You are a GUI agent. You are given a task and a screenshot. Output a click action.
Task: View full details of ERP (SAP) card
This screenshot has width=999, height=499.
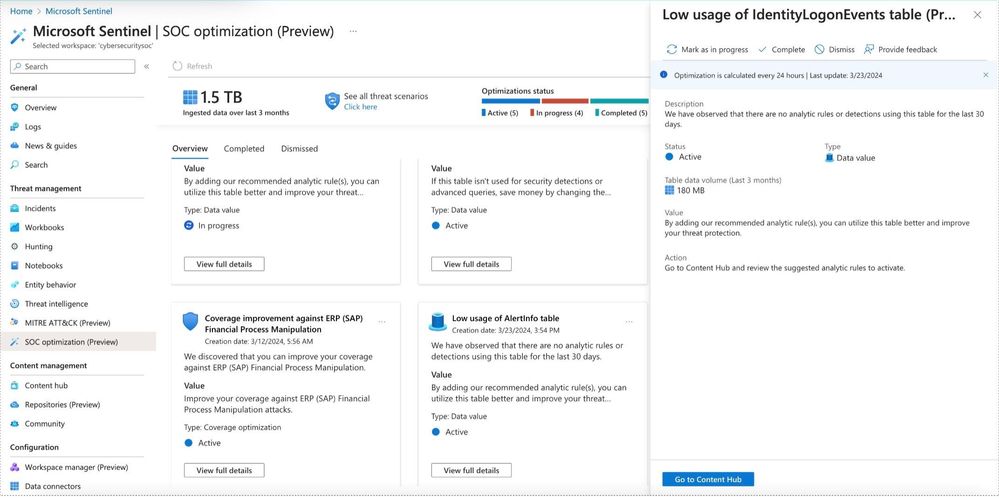point(224,470)
